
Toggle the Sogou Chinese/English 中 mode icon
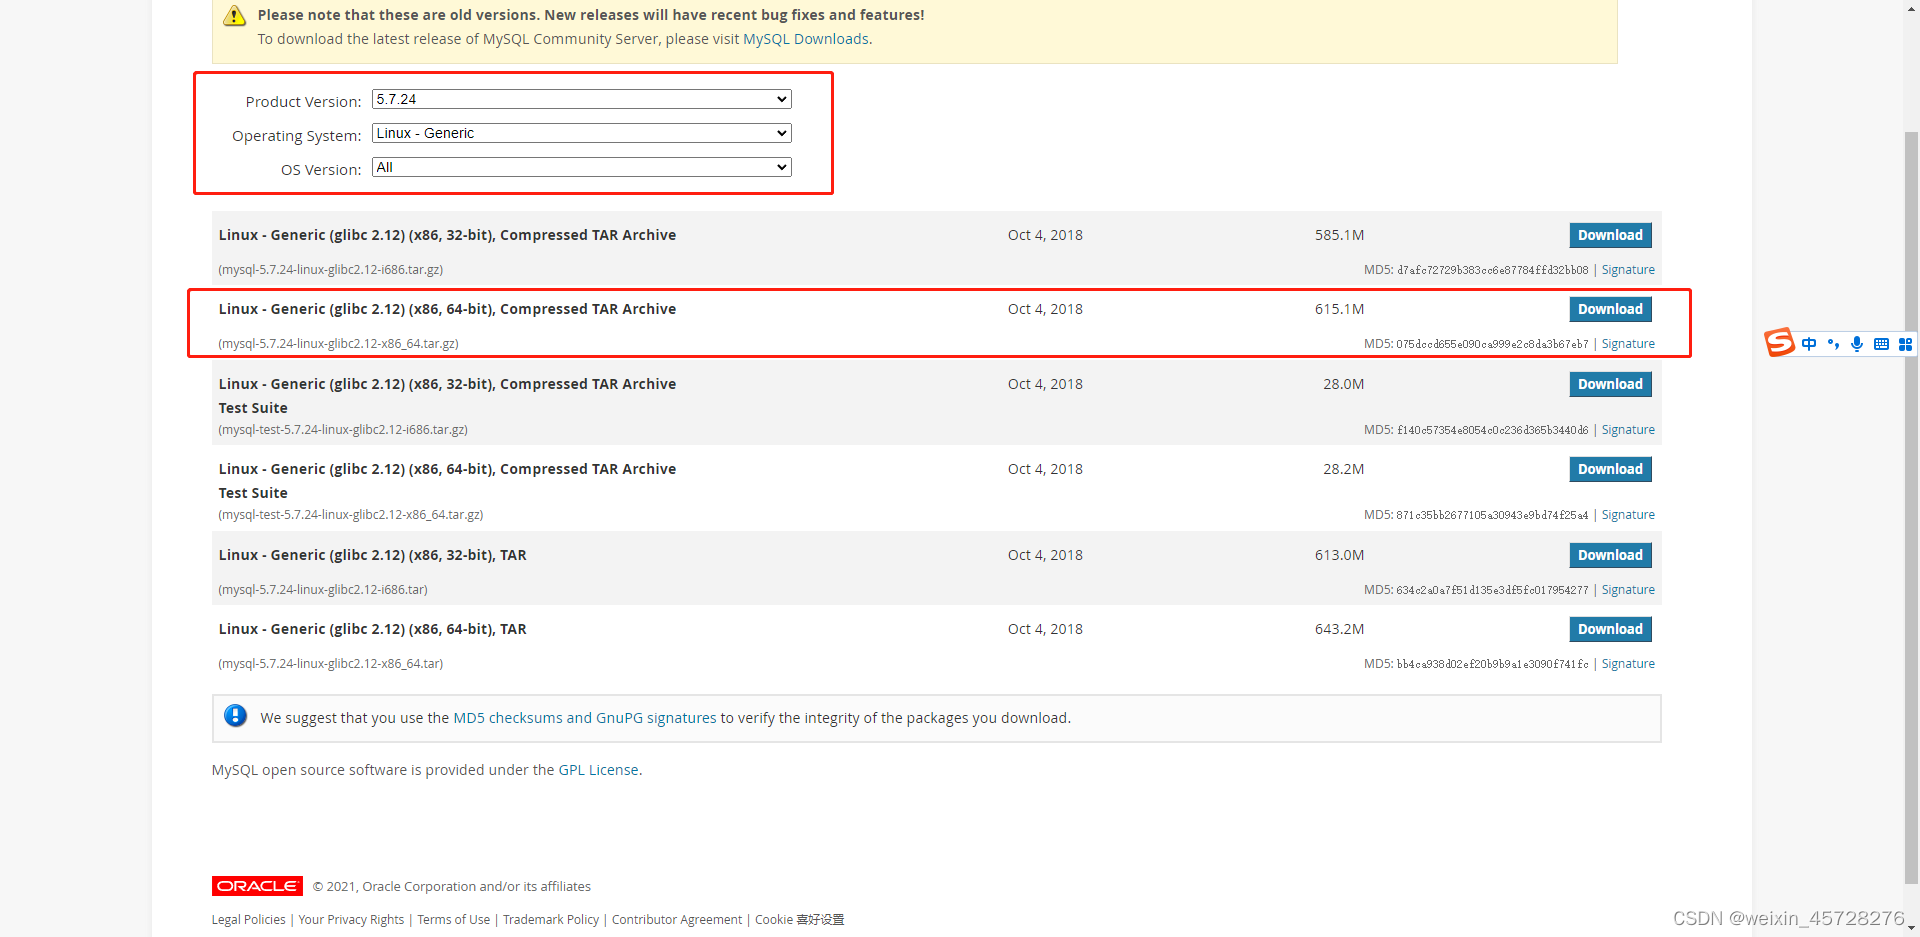[1809, 344]
